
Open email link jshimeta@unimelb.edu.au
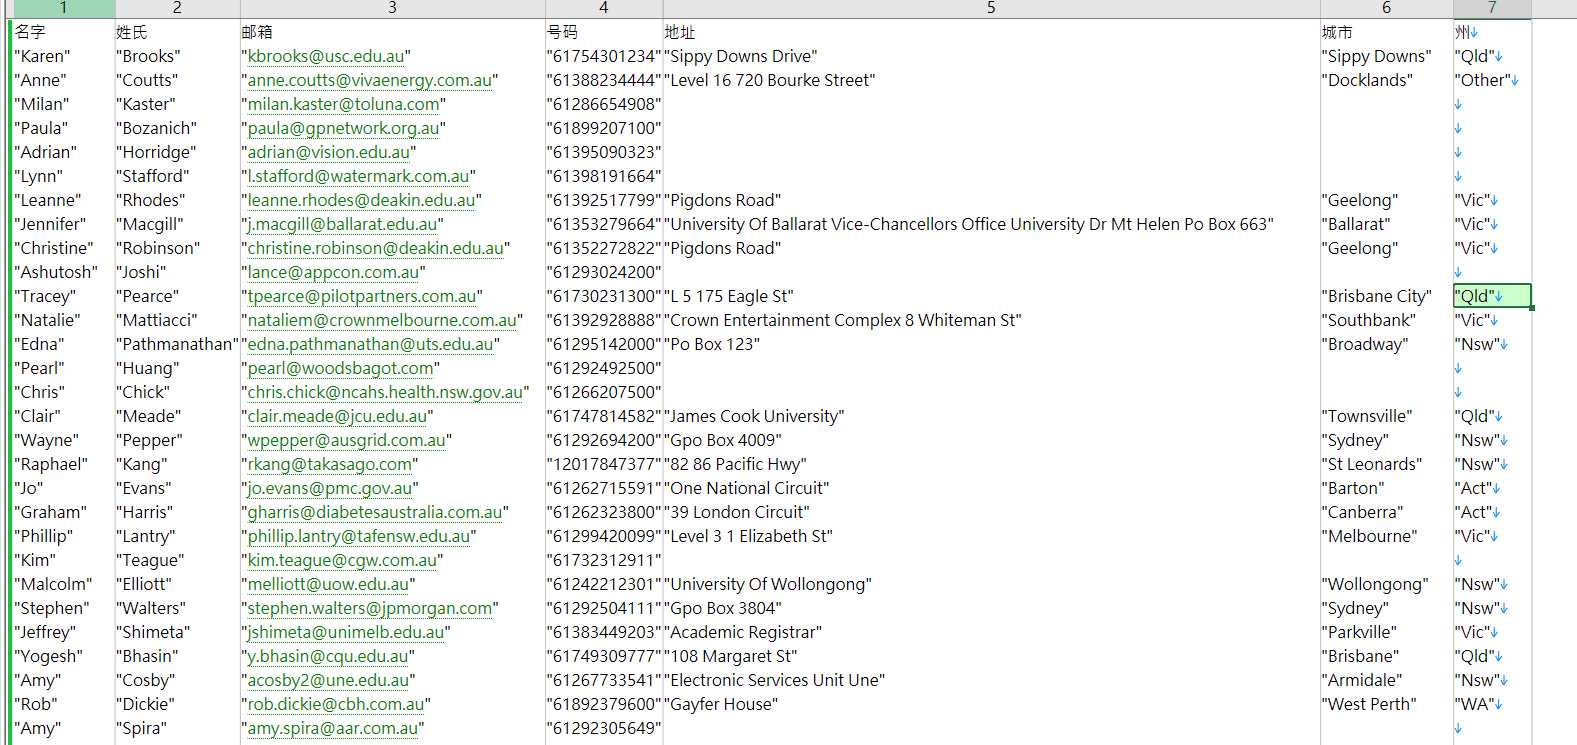(346, 632)
